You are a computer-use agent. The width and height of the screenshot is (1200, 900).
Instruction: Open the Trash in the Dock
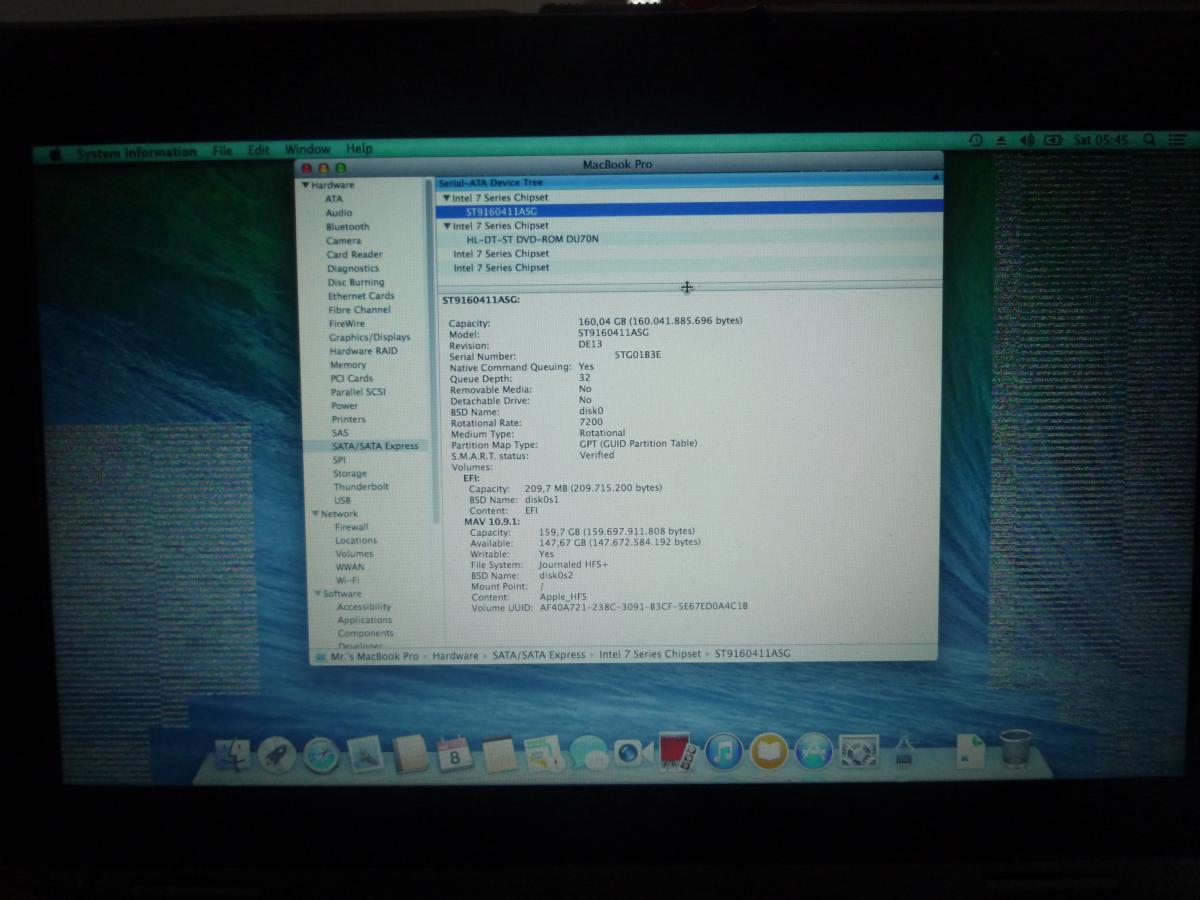click(x=1015, y=748)
